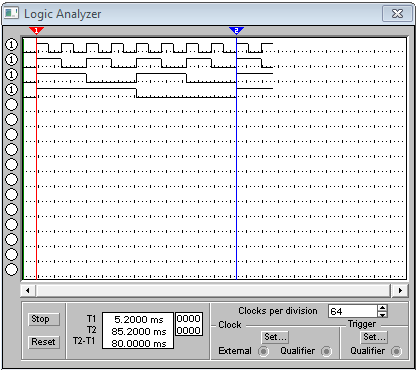Click the Reset button
The width and height of the screenshot is (420, 374).
[x=43, y=342]
